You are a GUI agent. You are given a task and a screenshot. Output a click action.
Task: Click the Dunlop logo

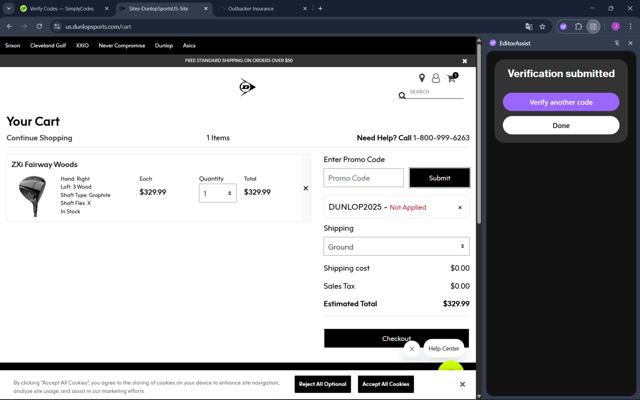coord(247,87)
